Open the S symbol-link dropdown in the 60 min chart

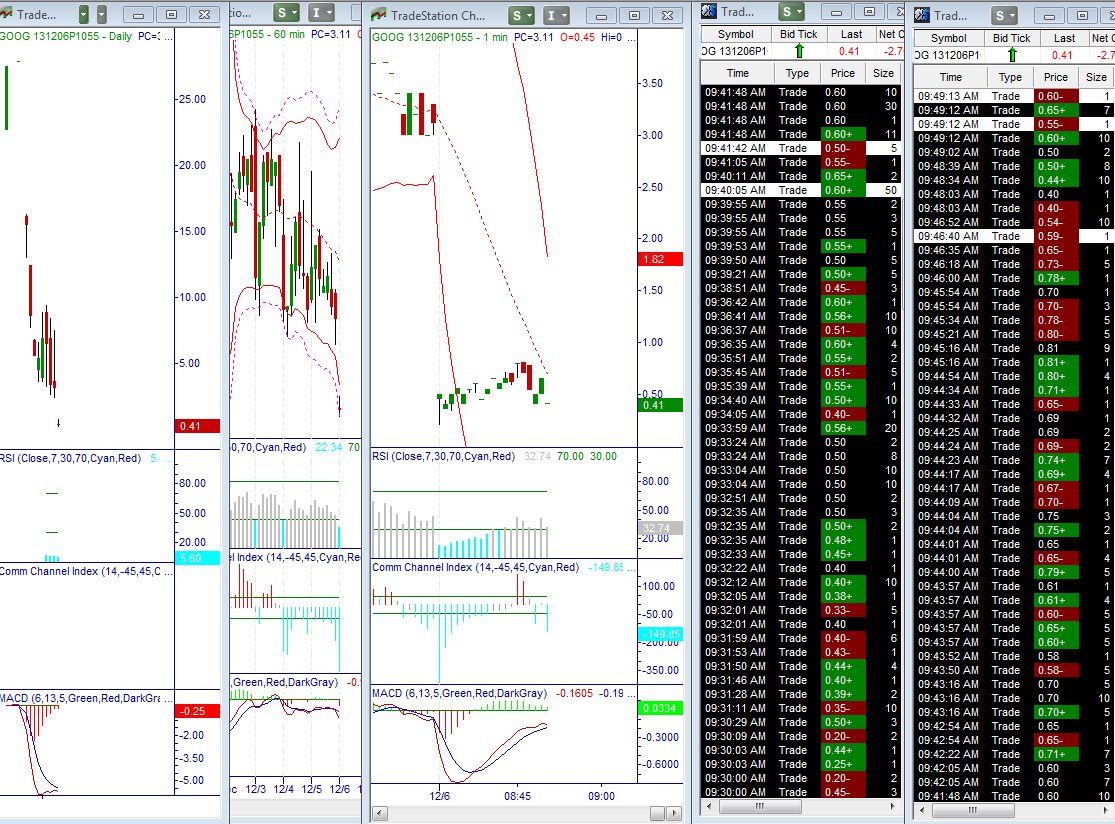click(287, 13)
